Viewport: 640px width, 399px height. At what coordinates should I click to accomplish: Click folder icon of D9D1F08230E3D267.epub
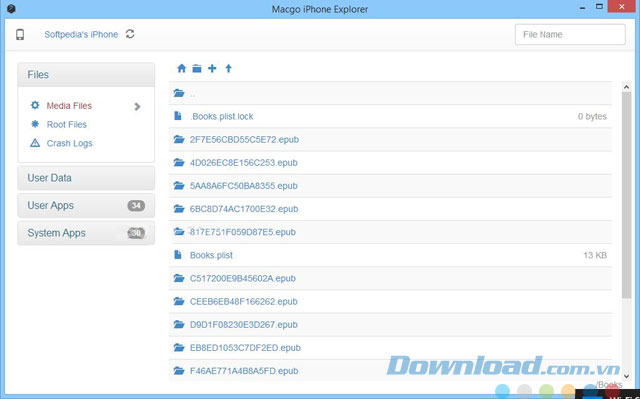[179, 325]
